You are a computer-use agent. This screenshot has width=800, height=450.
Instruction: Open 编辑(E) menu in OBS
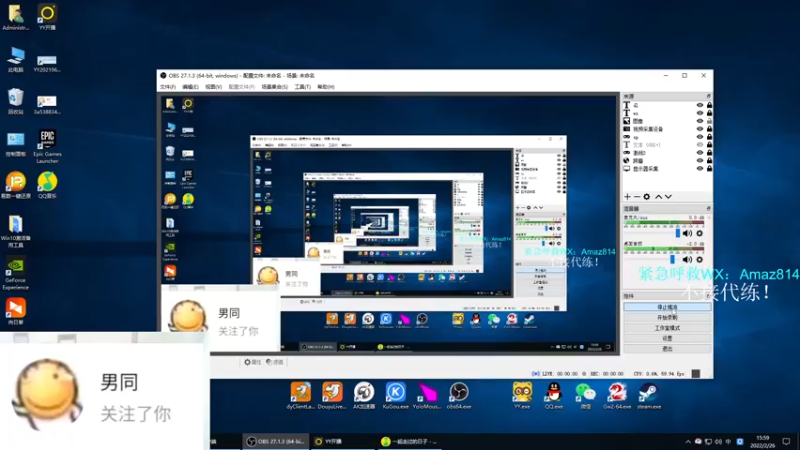(190, 87)
